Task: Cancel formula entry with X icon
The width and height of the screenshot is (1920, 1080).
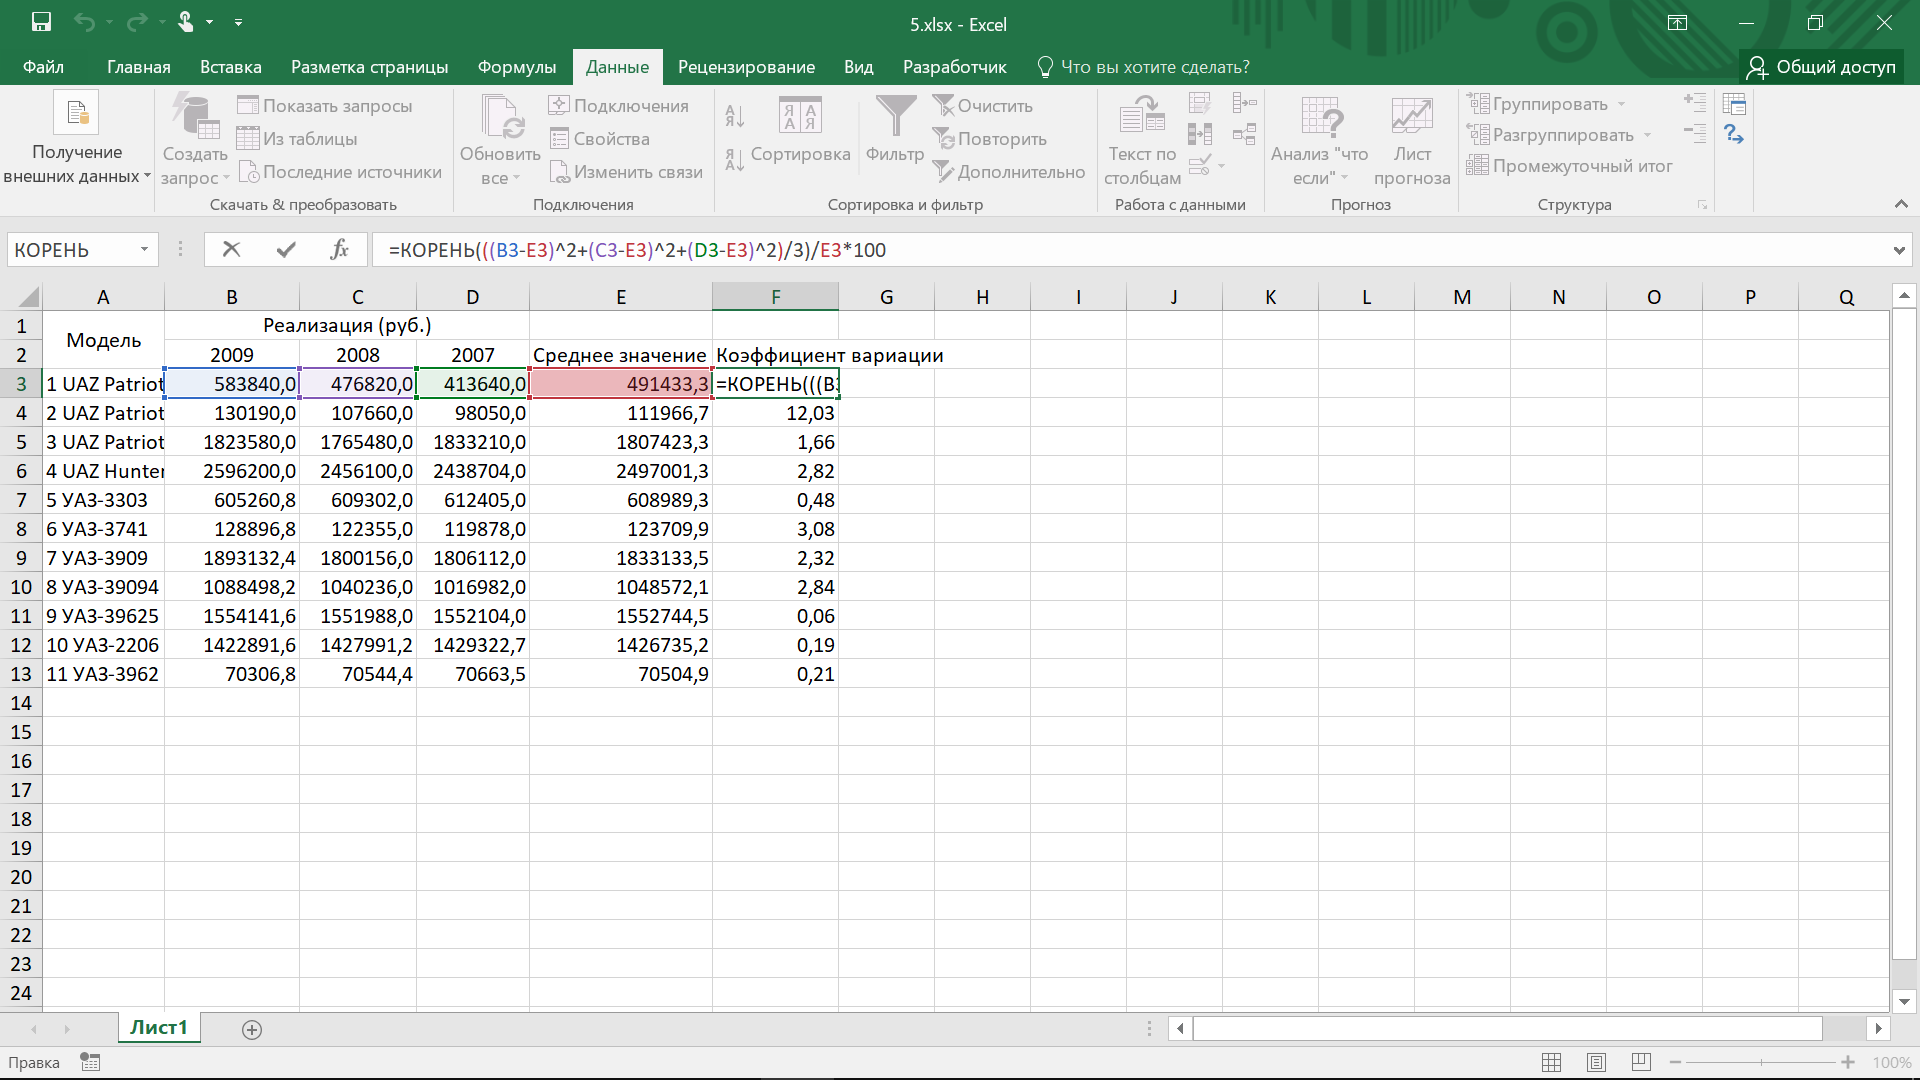Action: pos(231,250)
